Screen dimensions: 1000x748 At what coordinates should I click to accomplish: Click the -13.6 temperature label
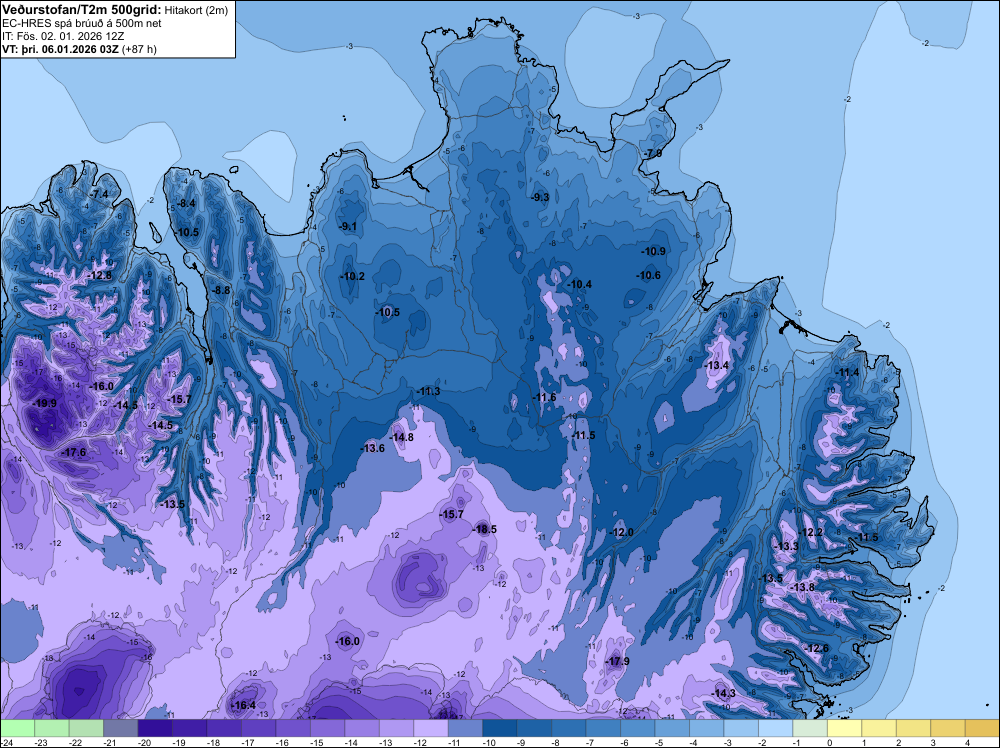pos(373,448)
